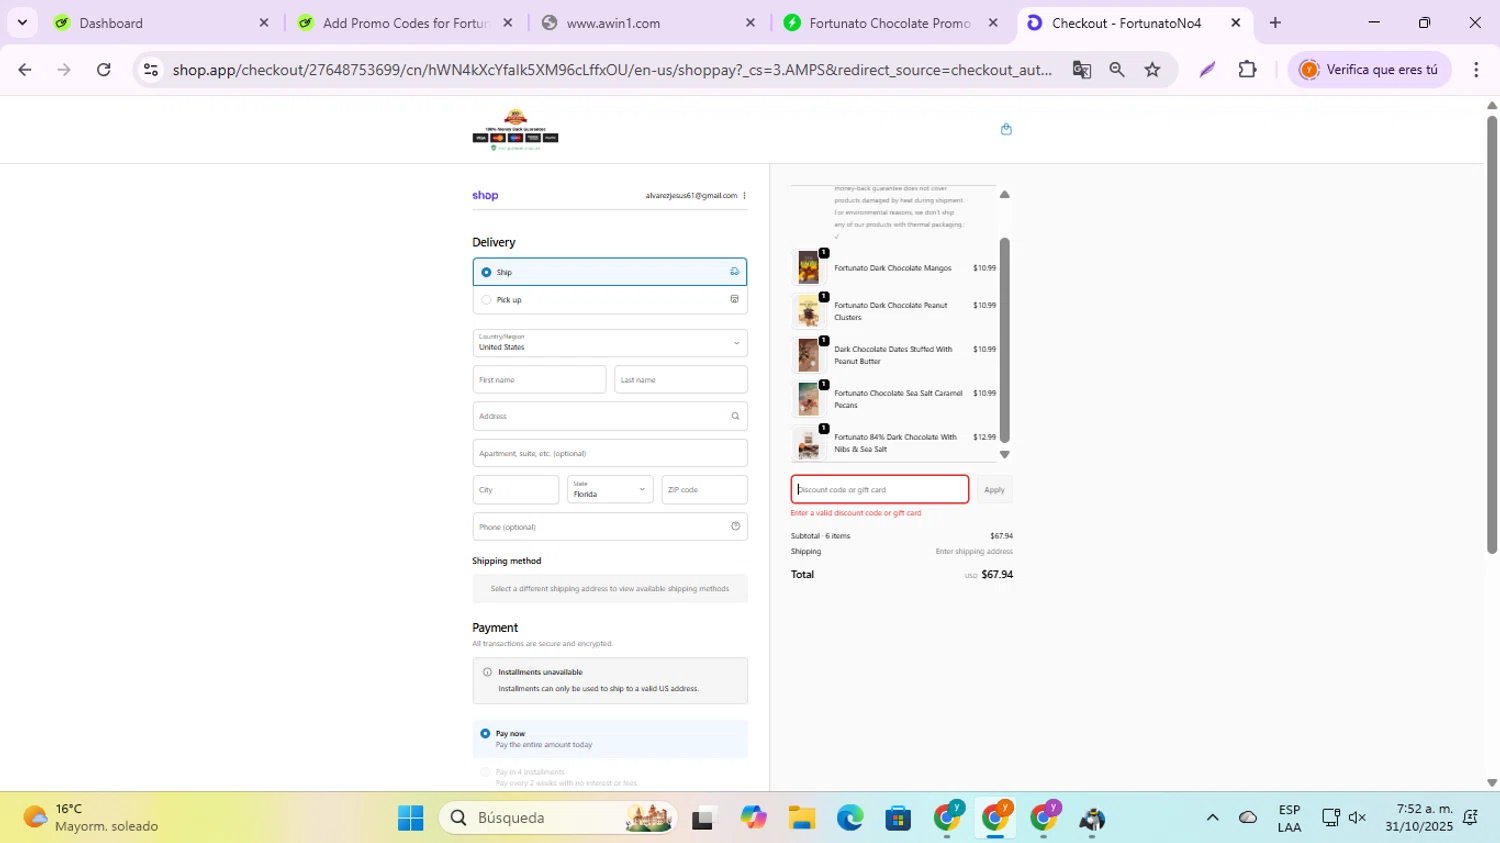Open Chrome's three-dot menu

tap(1476, 69)
